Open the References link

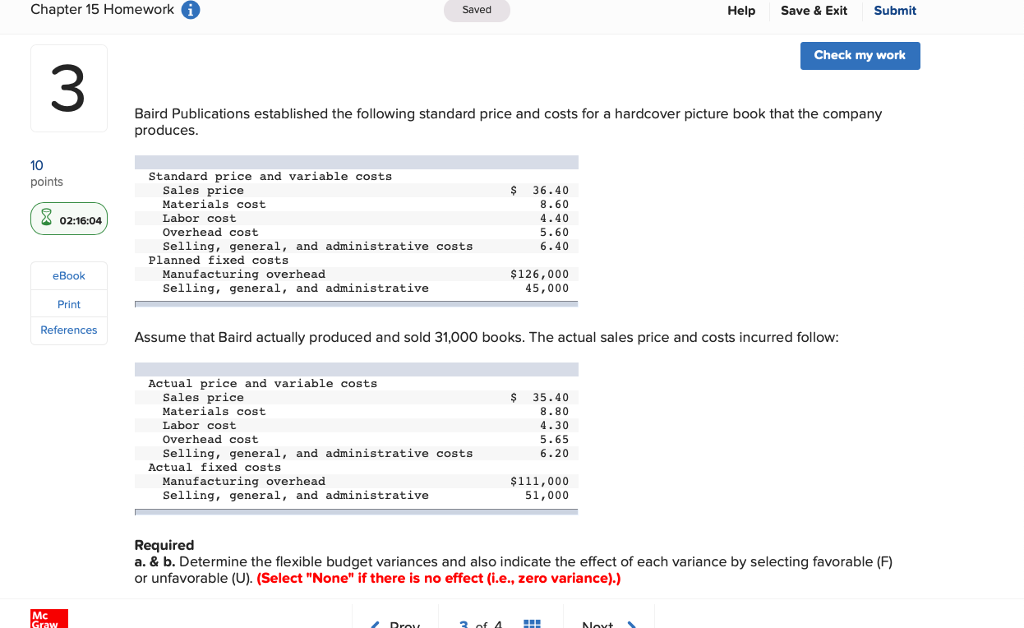coord(68,330)
